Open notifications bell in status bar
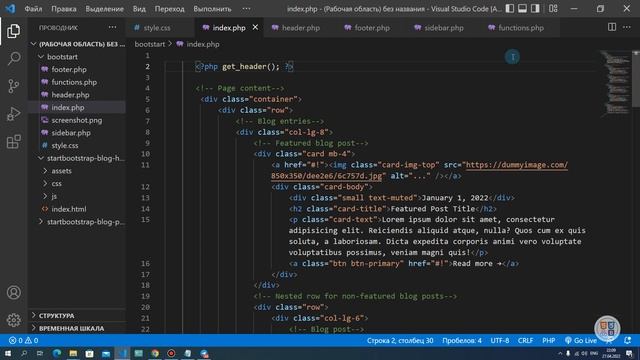 pos(628,340)
